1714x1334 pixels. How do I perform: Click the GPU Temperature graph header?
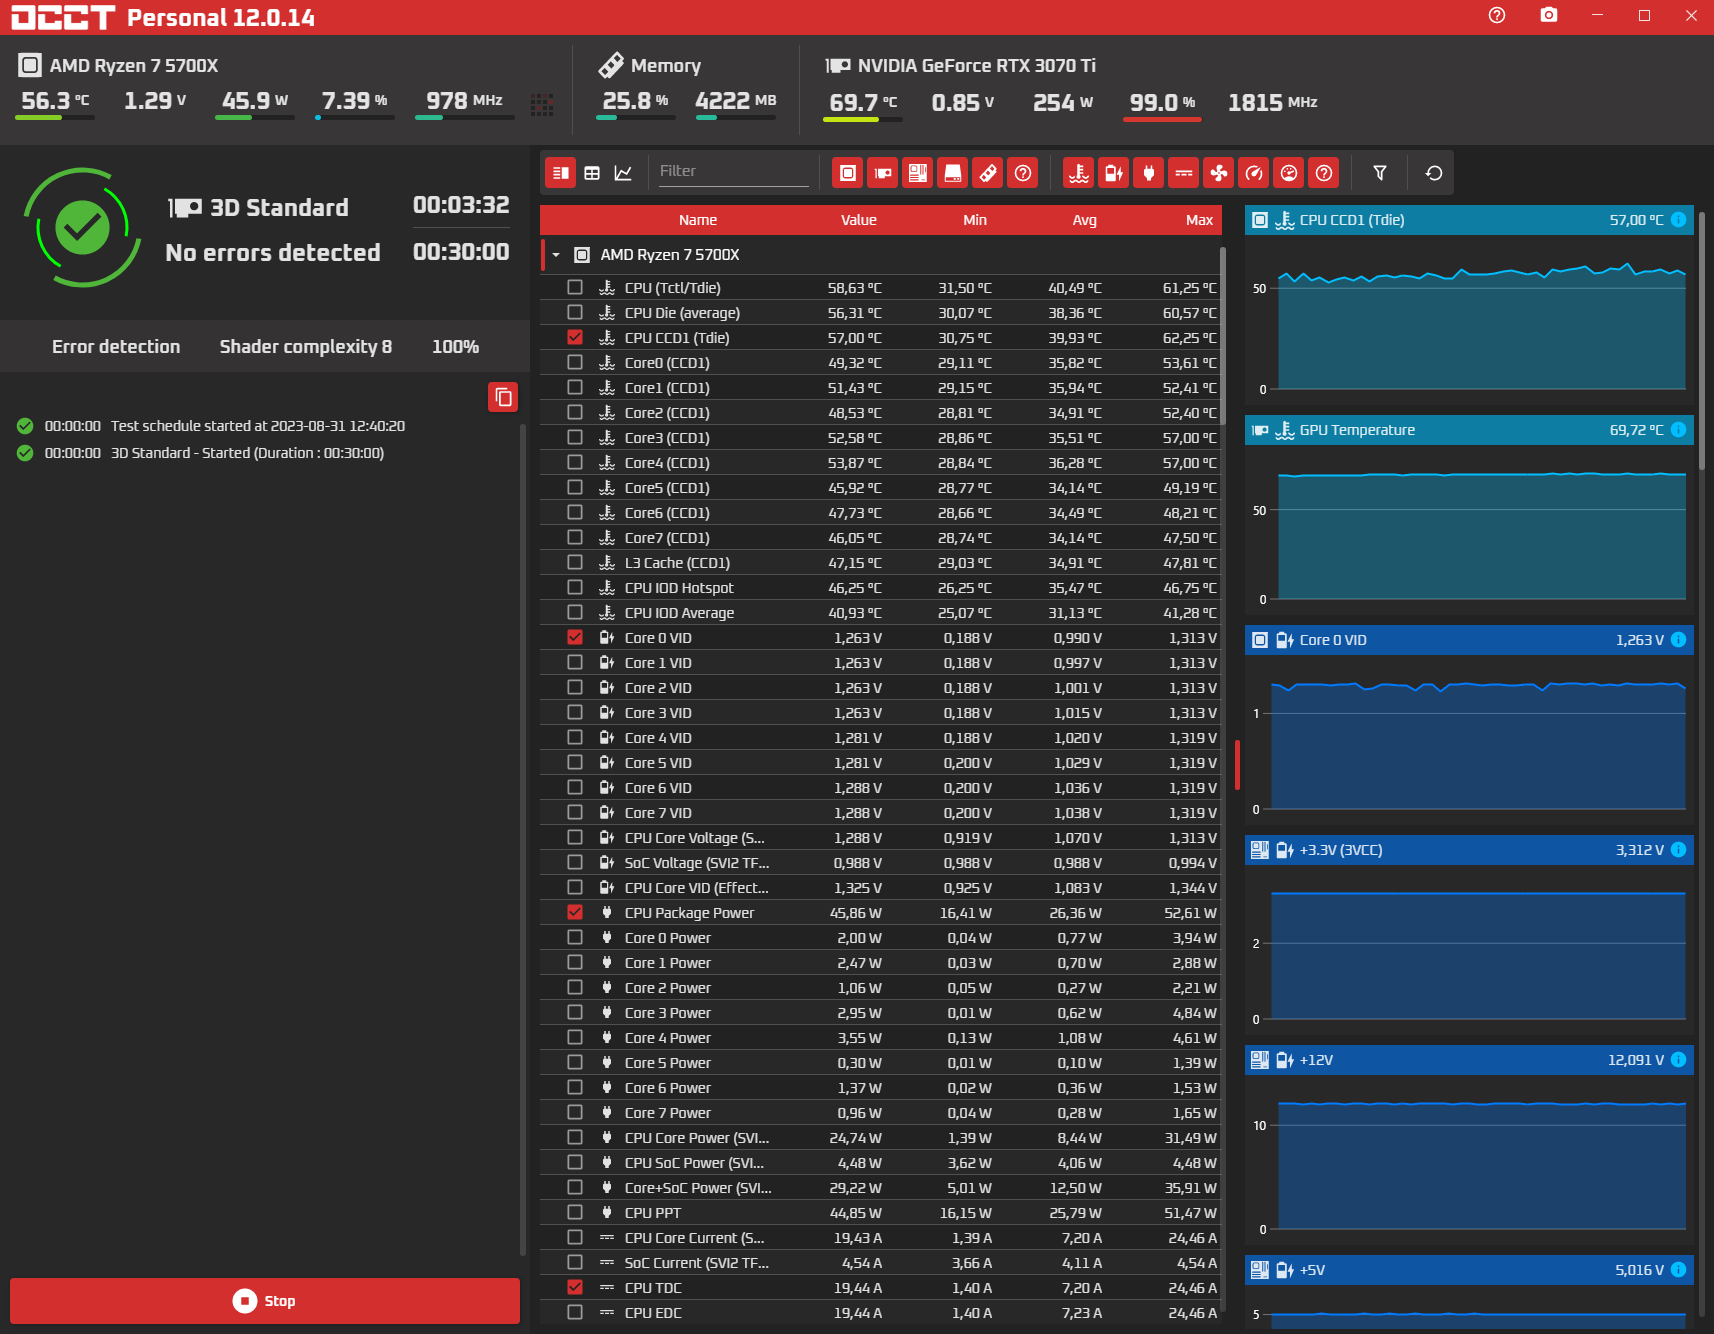pyautogui.click(x=1469, y=430)
